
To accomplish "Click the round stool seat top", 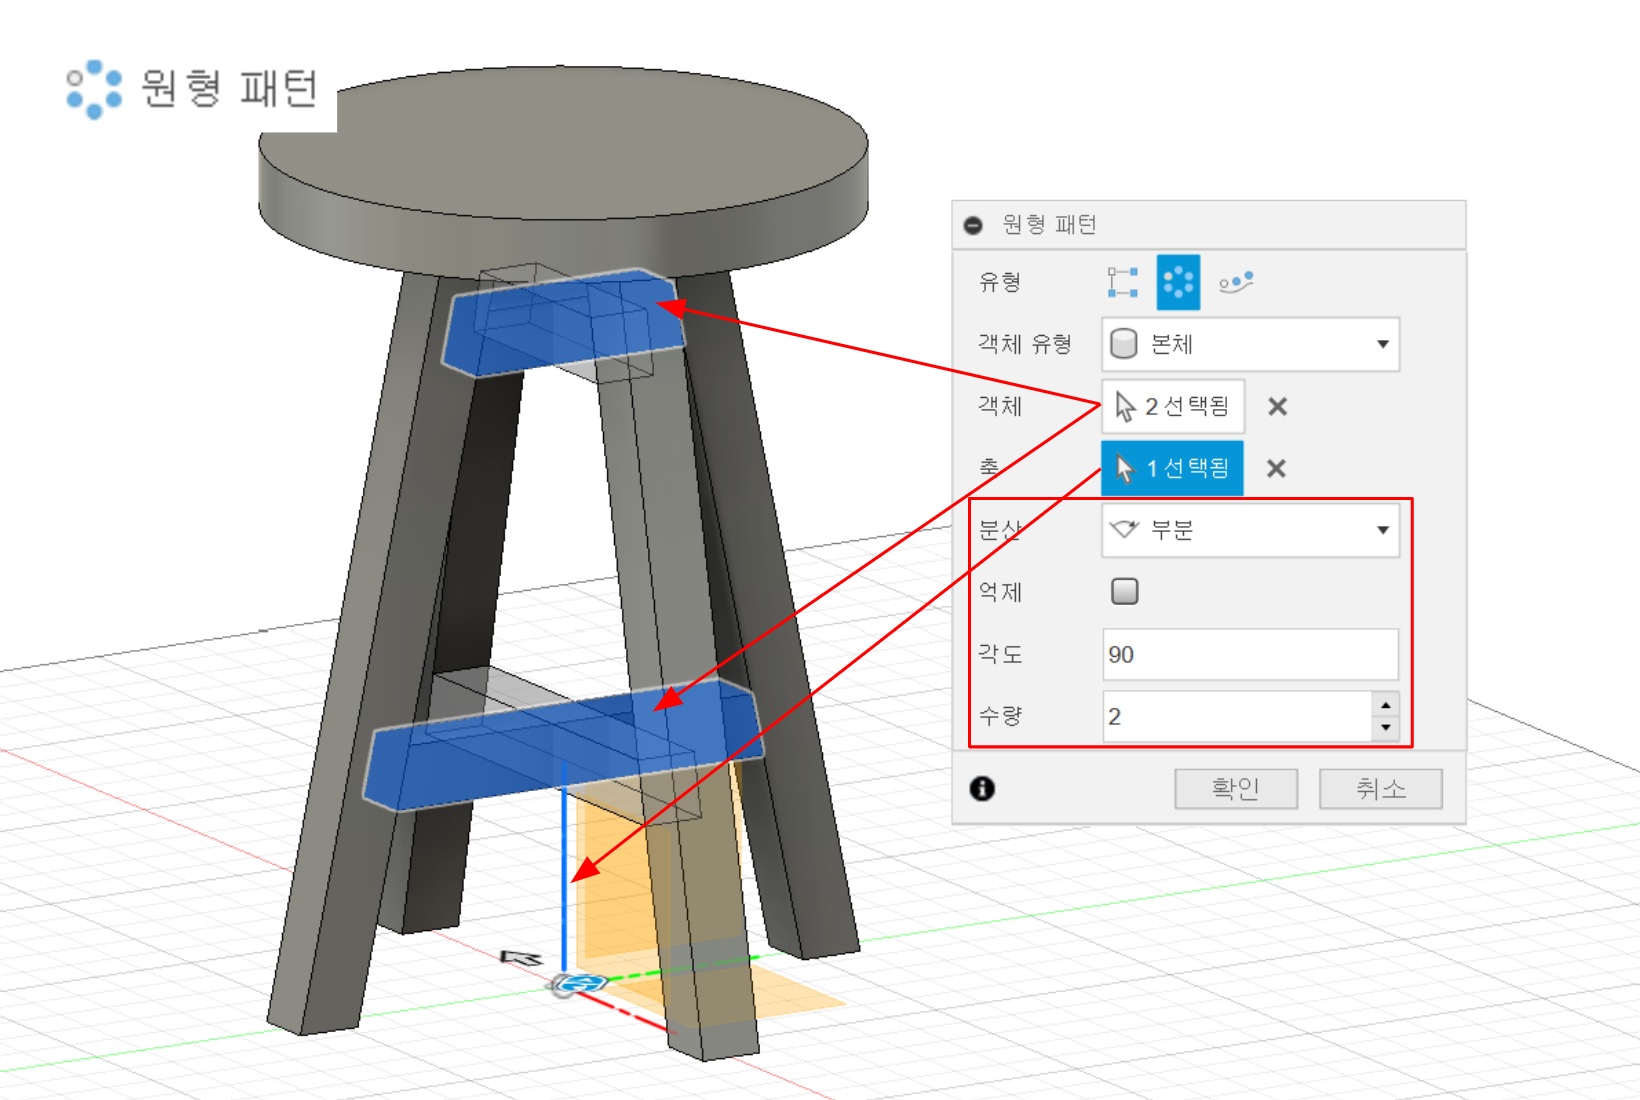I will 563,142.
